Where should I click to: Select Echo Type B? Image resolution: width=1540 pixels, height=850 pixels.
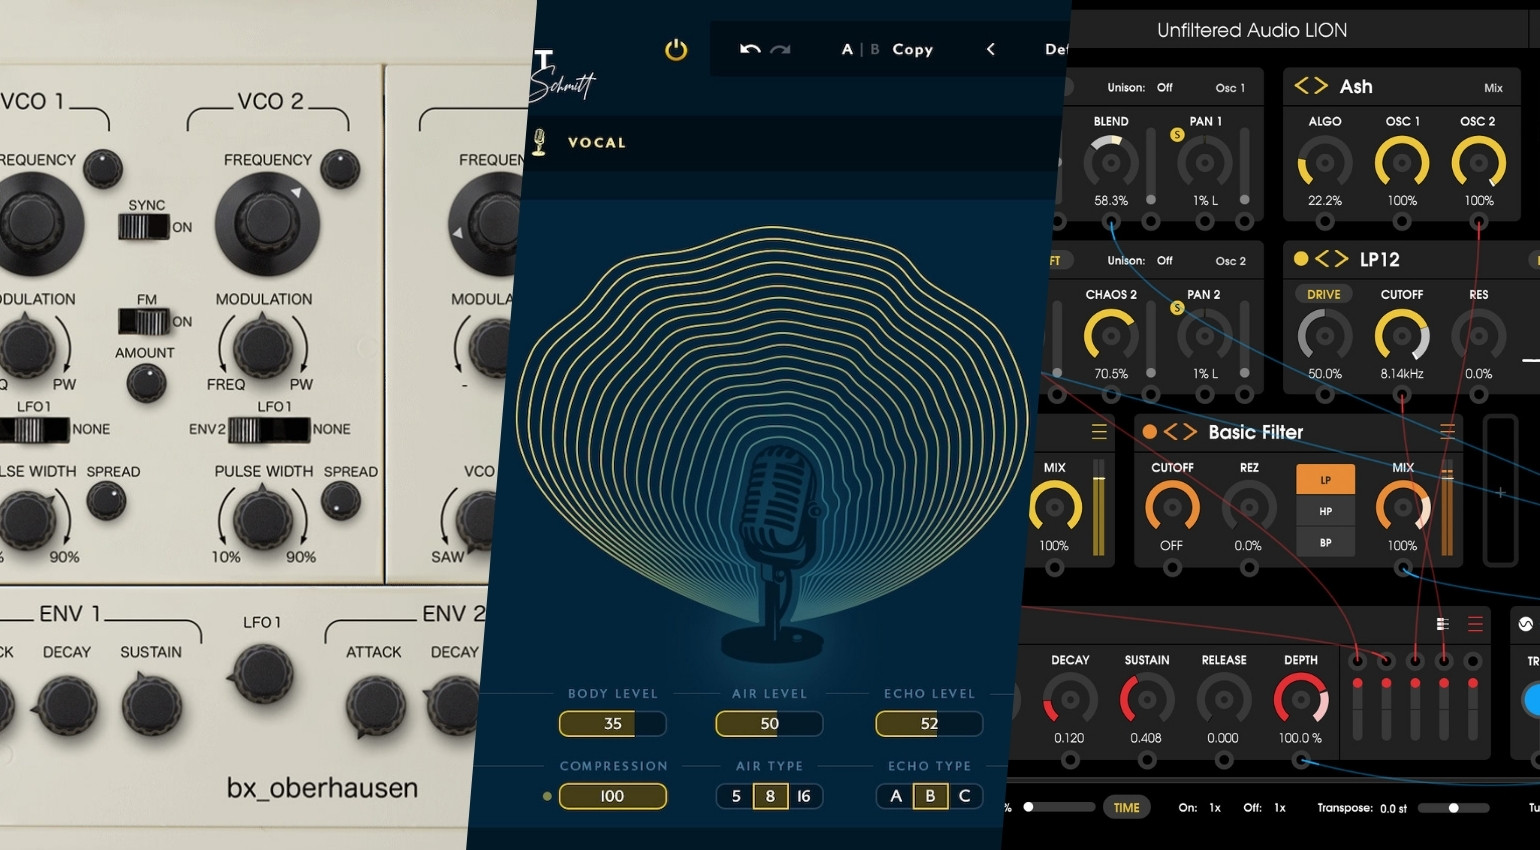928,796
